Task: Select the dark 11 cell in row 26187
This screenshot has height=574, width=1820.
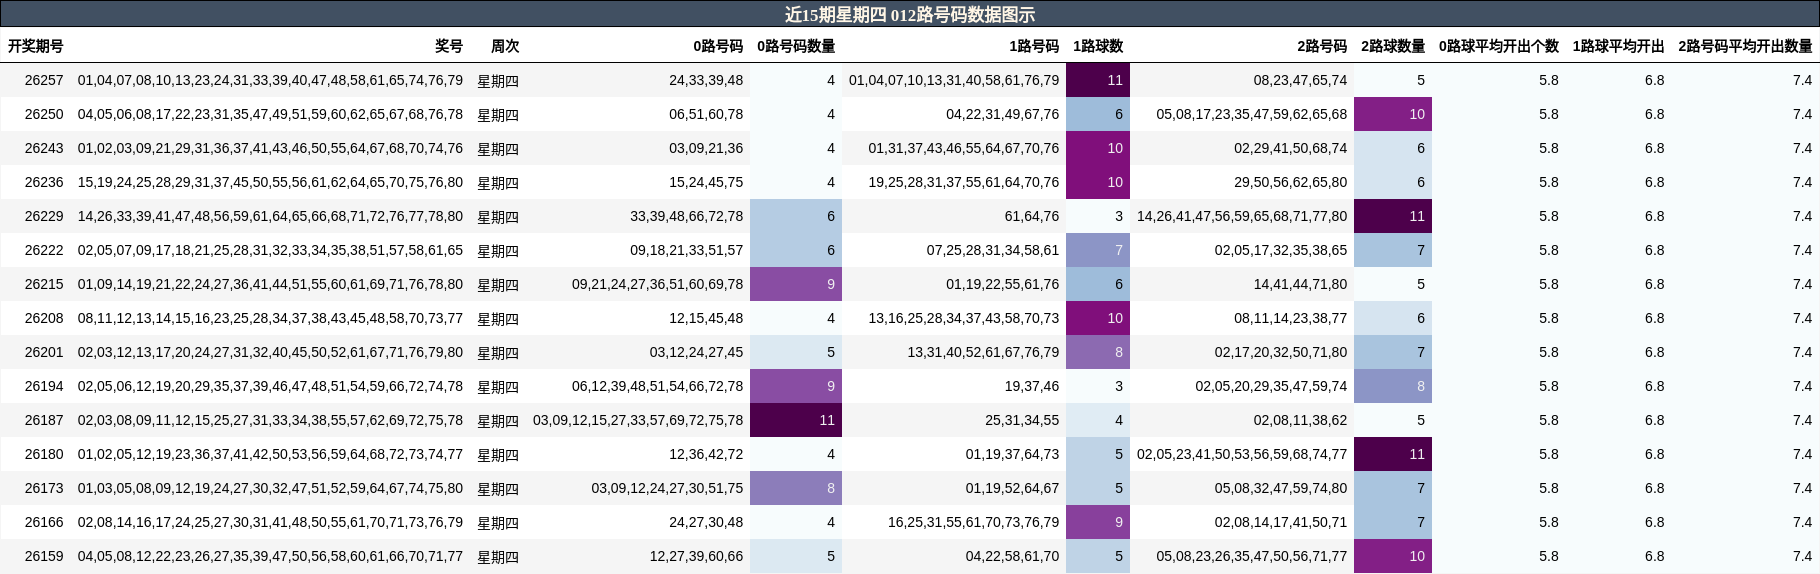Action: click(x=796, y=420)
